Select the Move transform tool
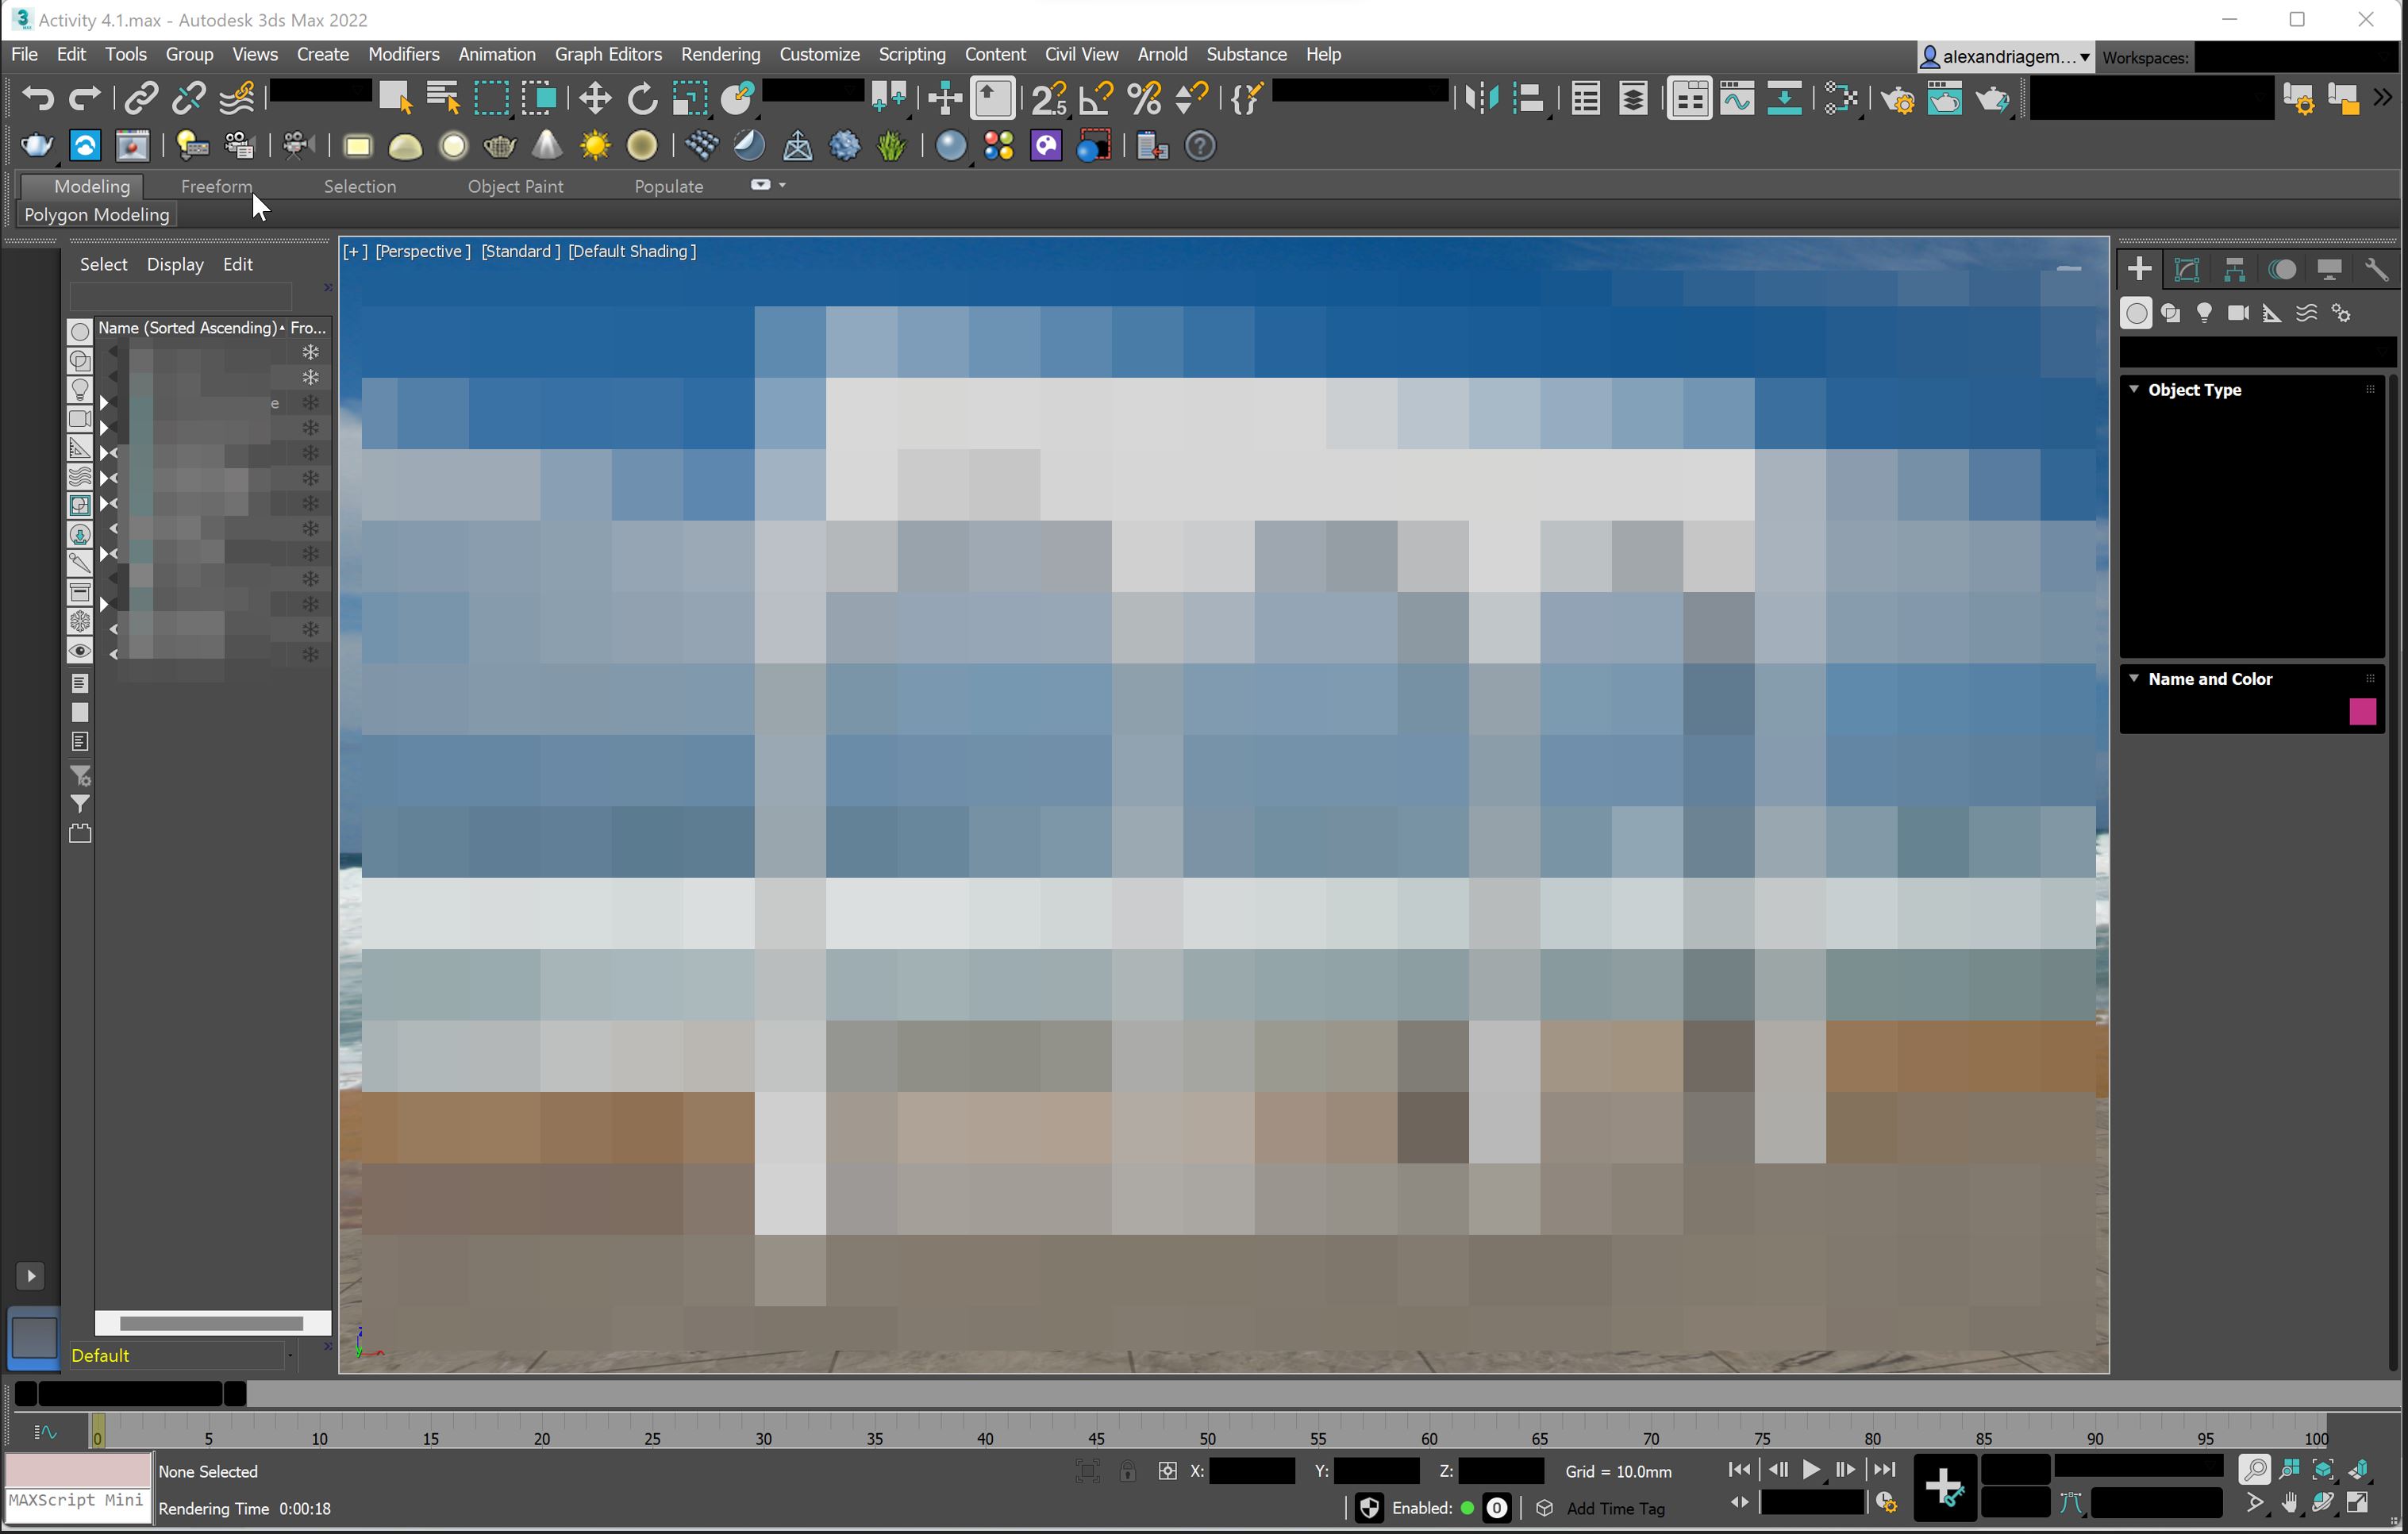The image size is (2408, 1534). pos(595,98)
